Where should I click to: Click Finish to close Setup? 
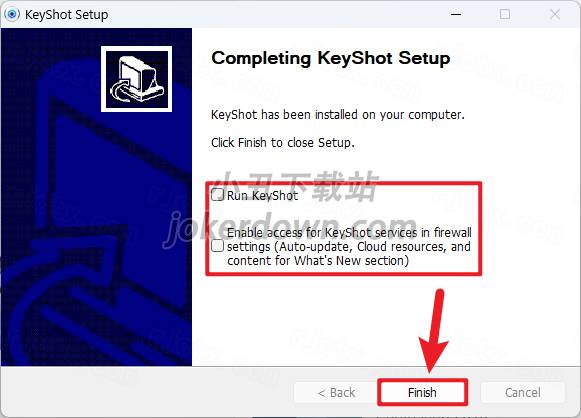pyautogui.click(x=422, y=392)
